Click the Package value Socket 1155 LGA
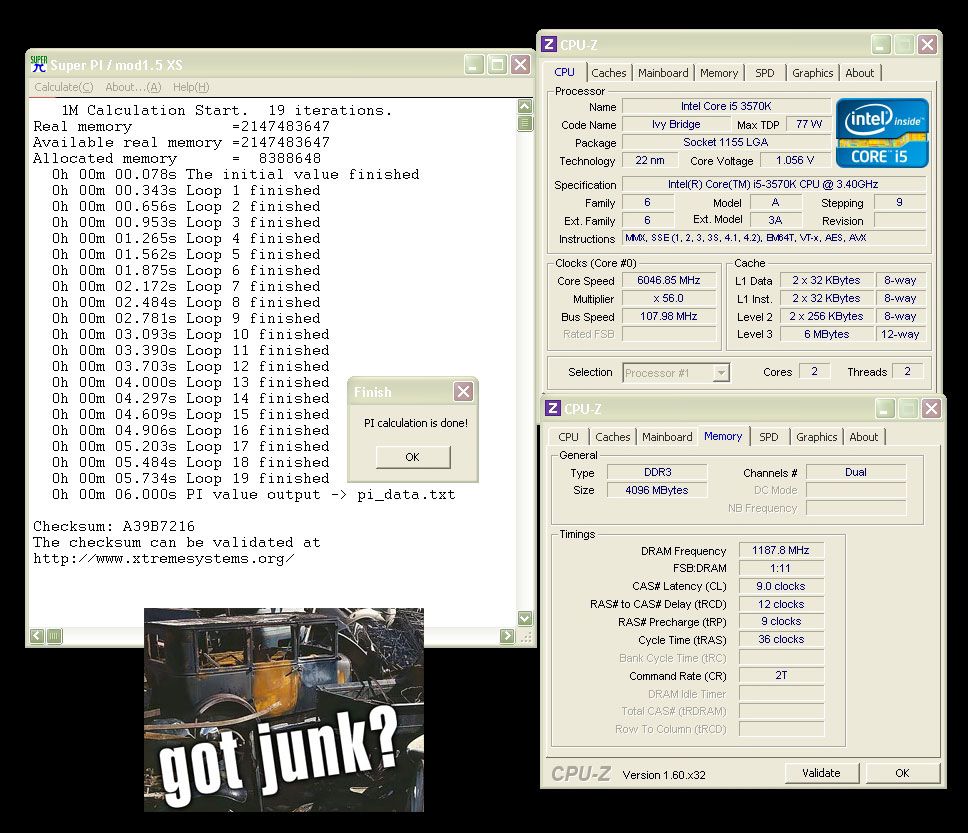 pos(726,142)
